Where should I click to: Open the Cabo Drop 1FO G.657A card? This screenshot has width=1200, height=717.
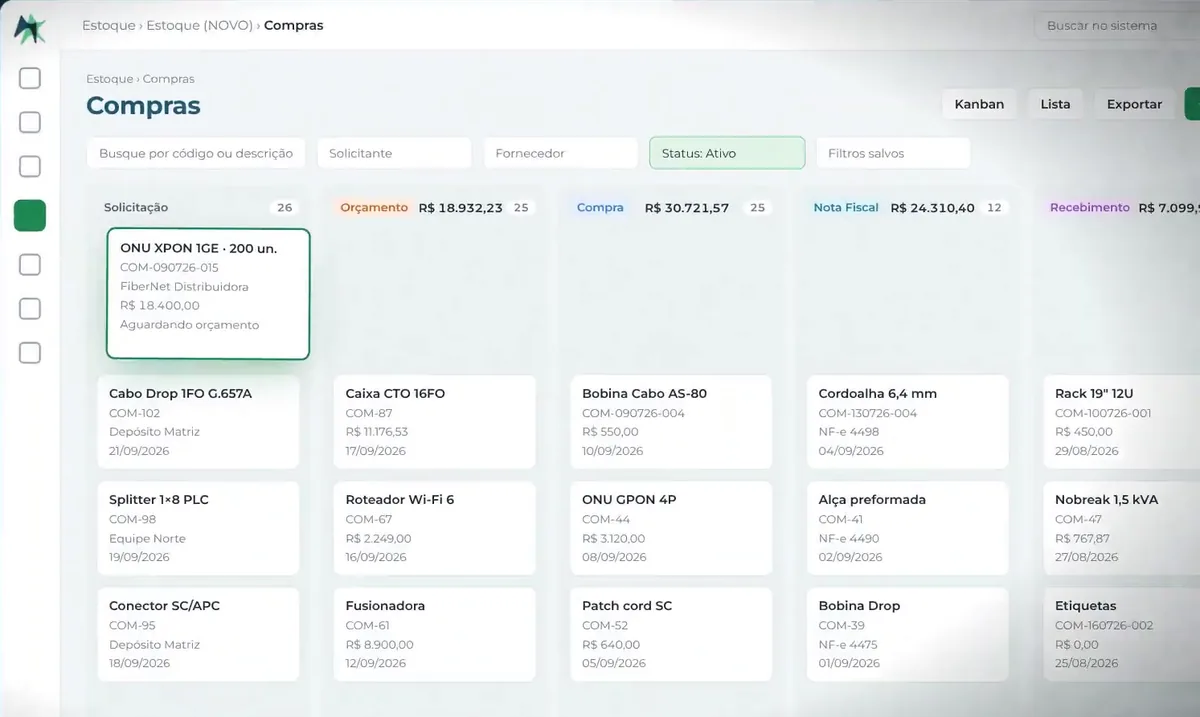tap(198, 422)
